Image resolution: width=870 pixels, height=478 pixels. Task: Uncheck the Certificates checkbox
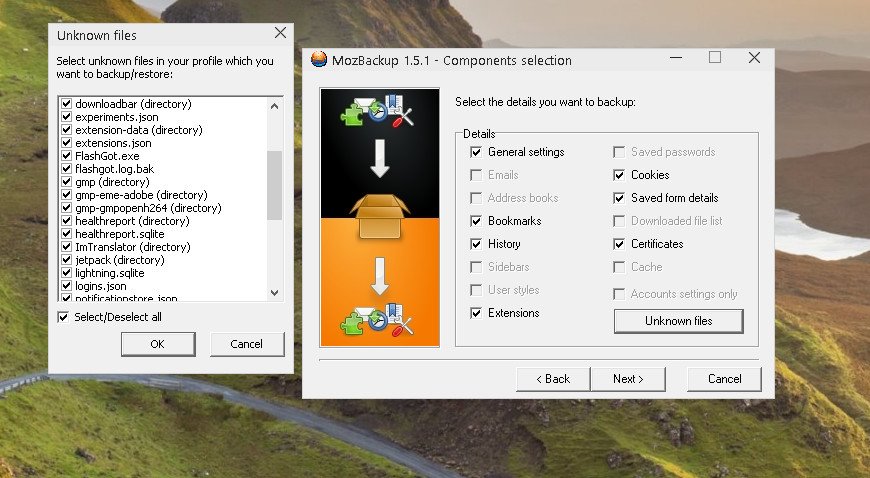pyautogui.click(x=619, y=244)
